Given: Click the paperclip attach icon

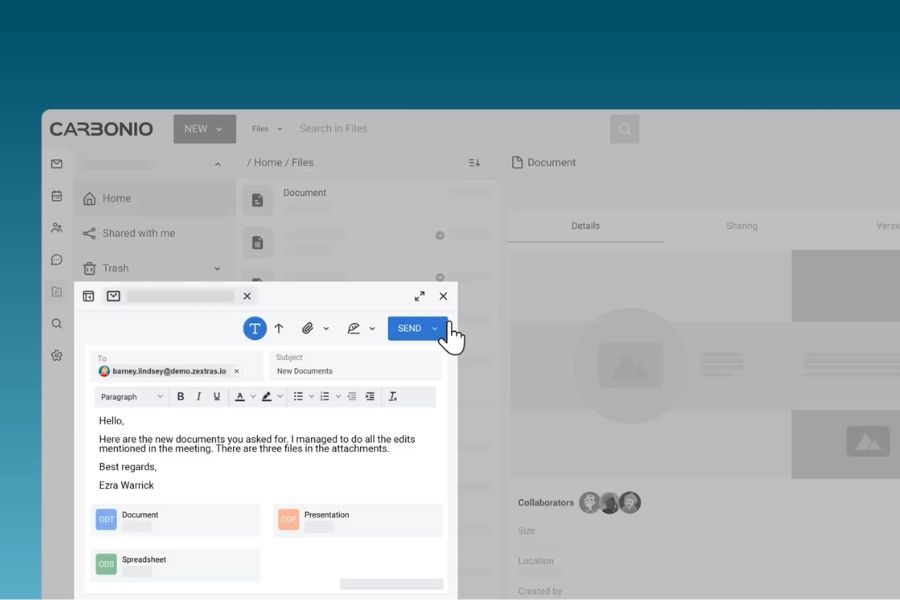Looking at the screenshot, I should (x=308, y=328).
